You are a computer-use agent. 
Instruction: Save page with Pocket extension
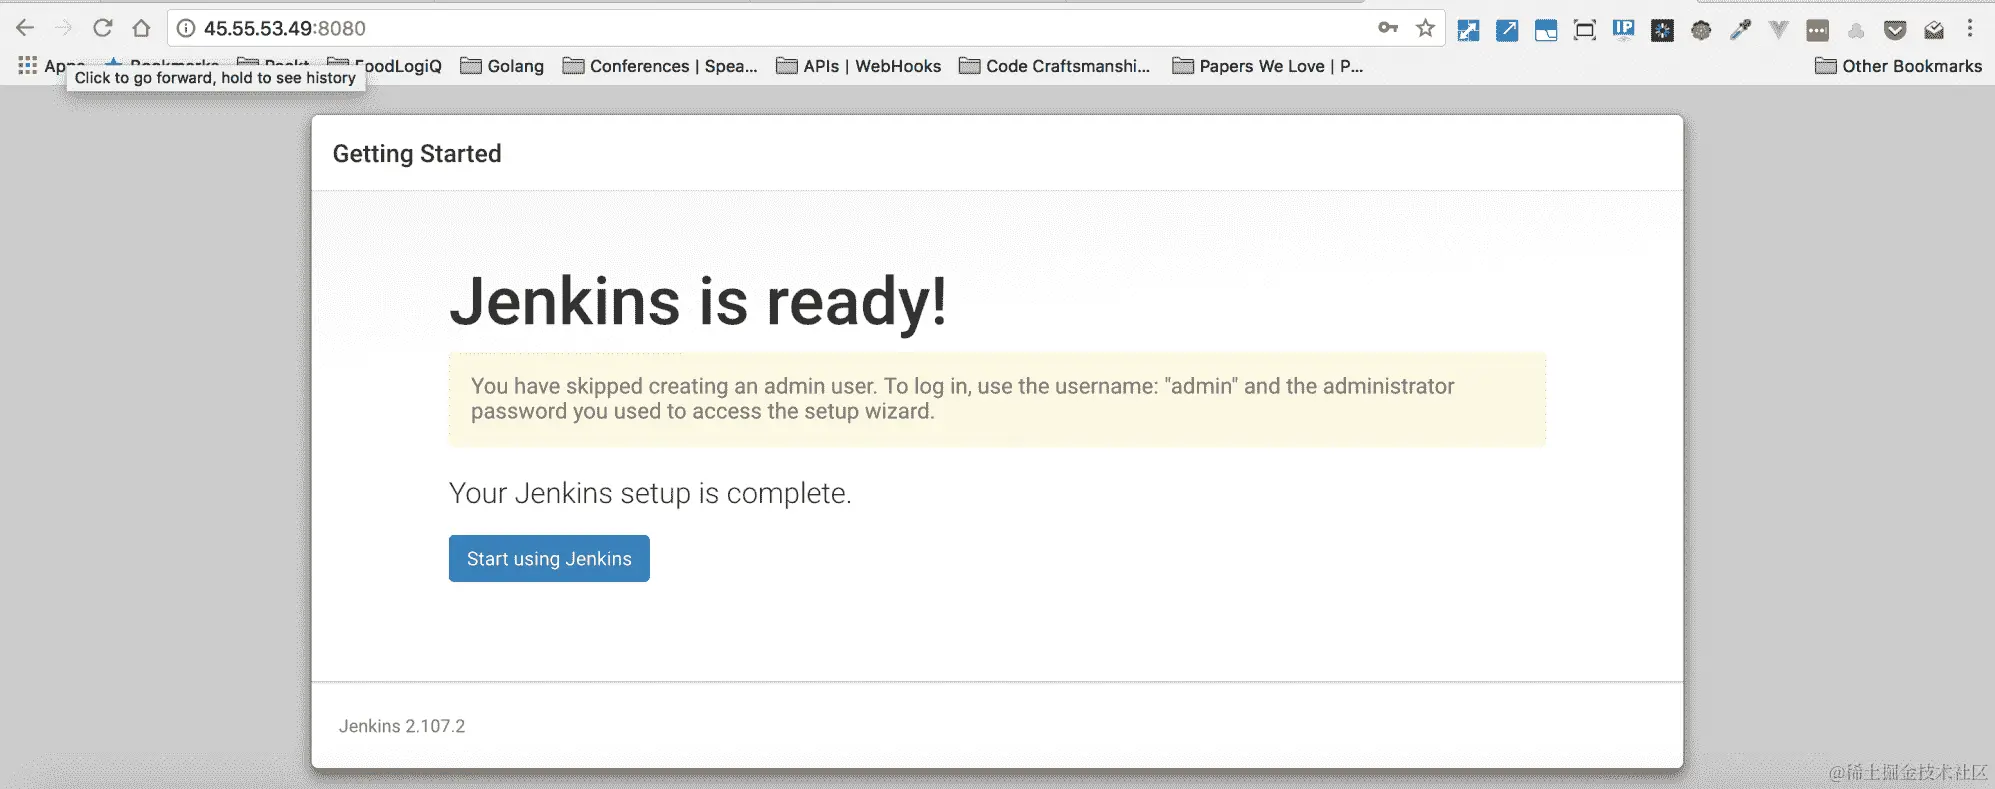[1895, 30]
